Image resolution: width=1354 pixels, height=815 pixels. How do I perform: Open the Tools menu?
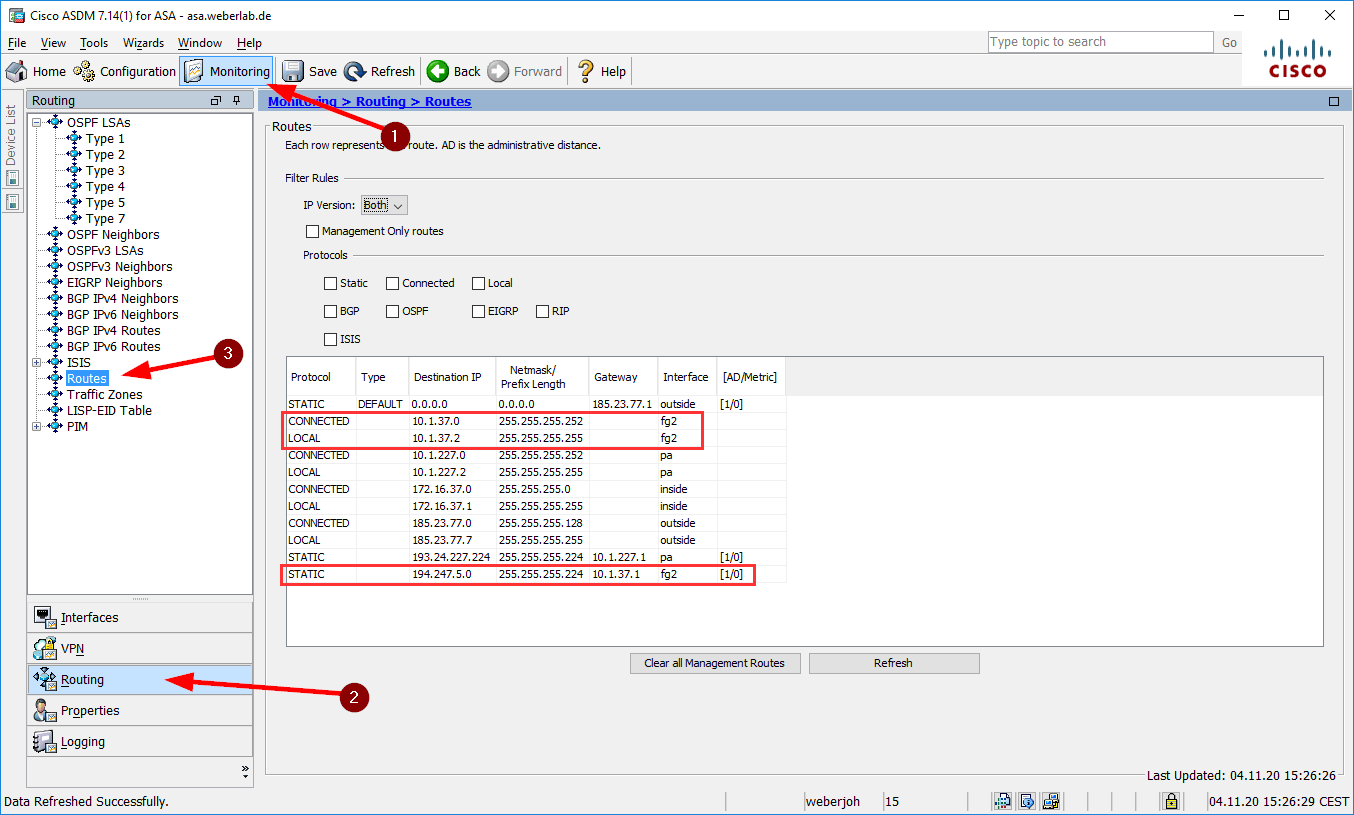94,43
